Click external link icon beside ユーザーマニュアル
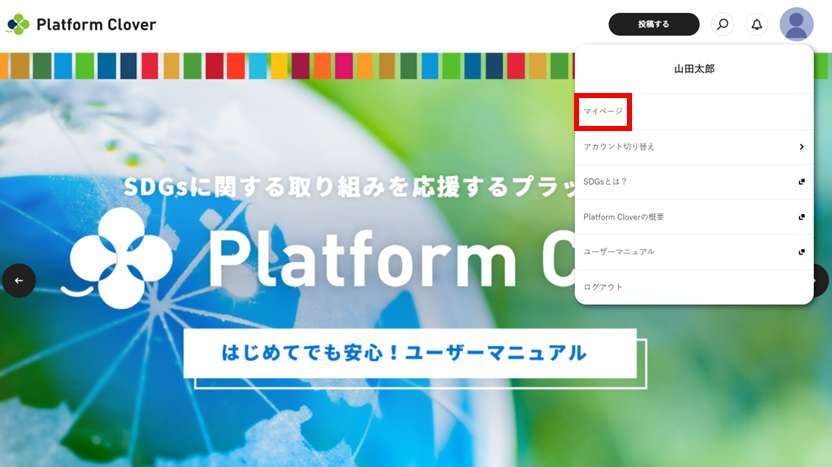 [801, 252]
